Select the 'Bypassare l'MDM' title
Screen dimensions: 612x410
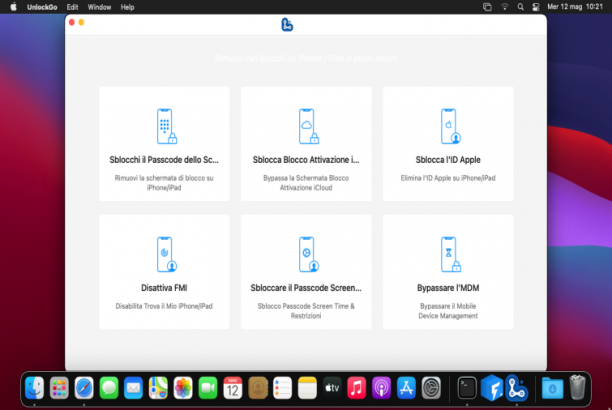pyautogui.click(x=448, y=288)
